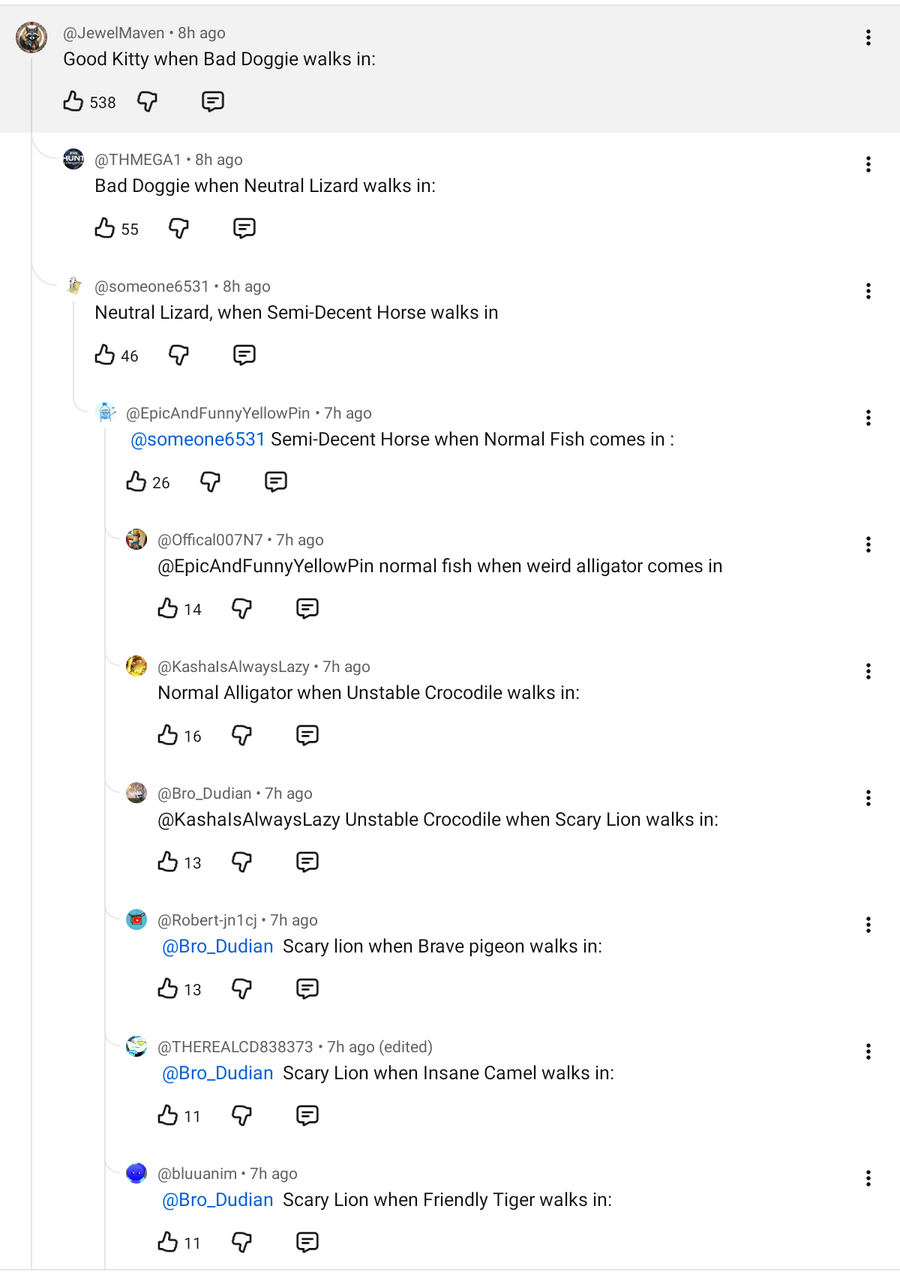Reply to @Offical007N7's normal fish comment
Viewport: 900px width, 1272px height.
(x=307, y=608)
